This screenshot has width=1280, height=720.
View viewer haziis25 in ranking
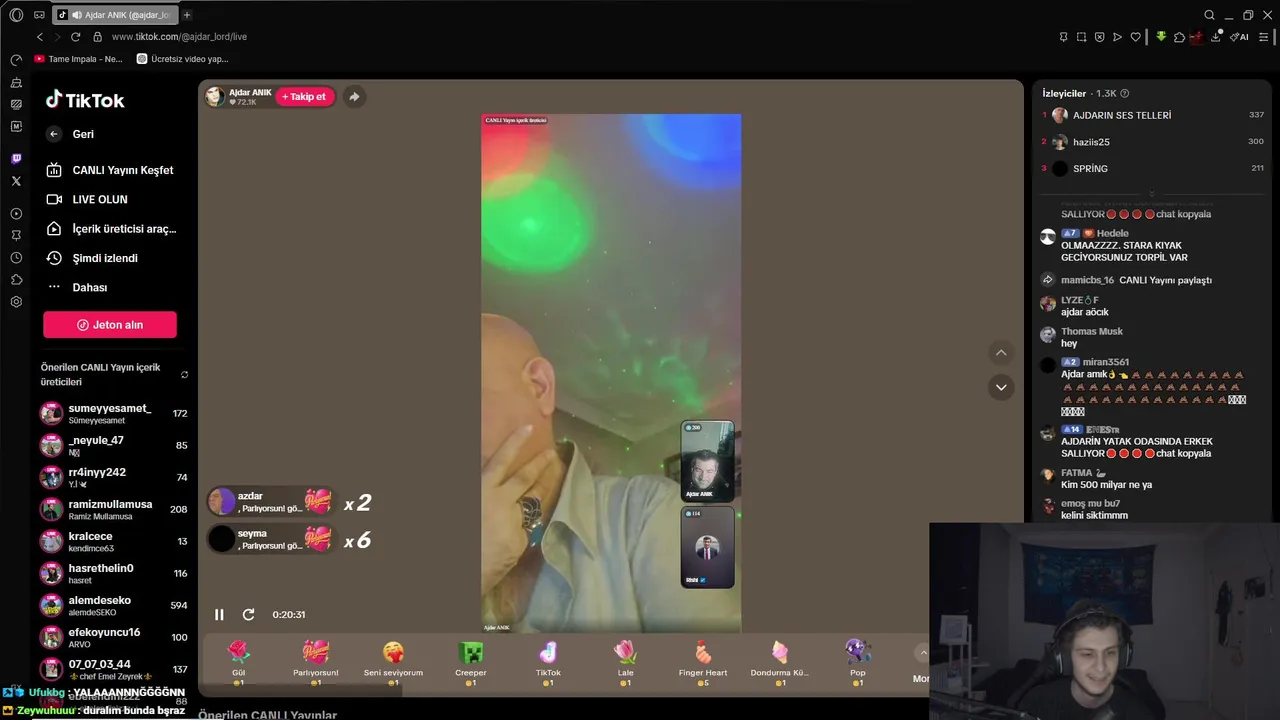1152,142
